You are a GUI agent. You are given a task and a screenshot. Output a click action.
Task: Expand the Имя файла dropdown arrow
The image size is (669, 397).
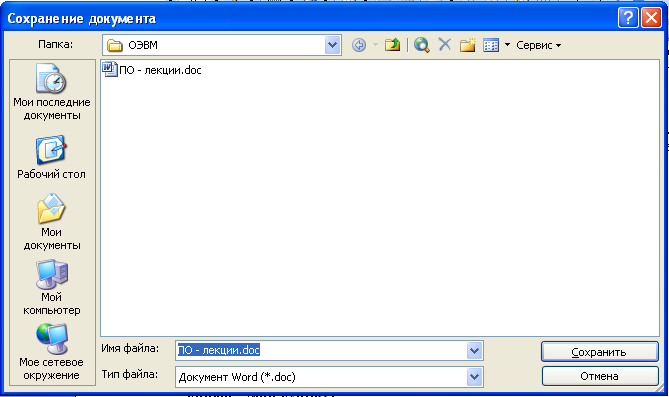coord(474,351)
